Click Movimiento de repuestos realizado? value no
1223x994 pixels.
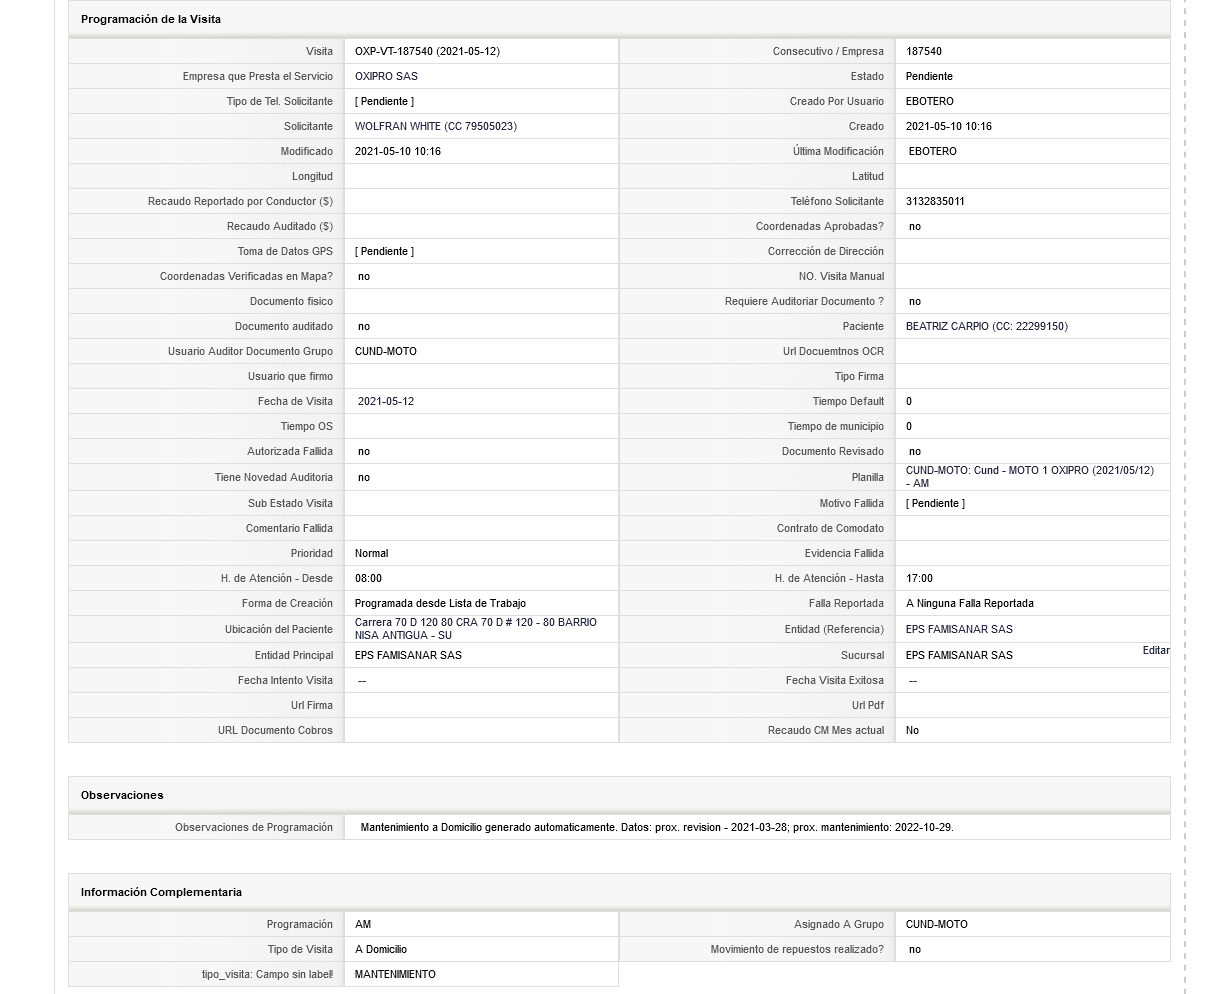(x=915, y=949)
